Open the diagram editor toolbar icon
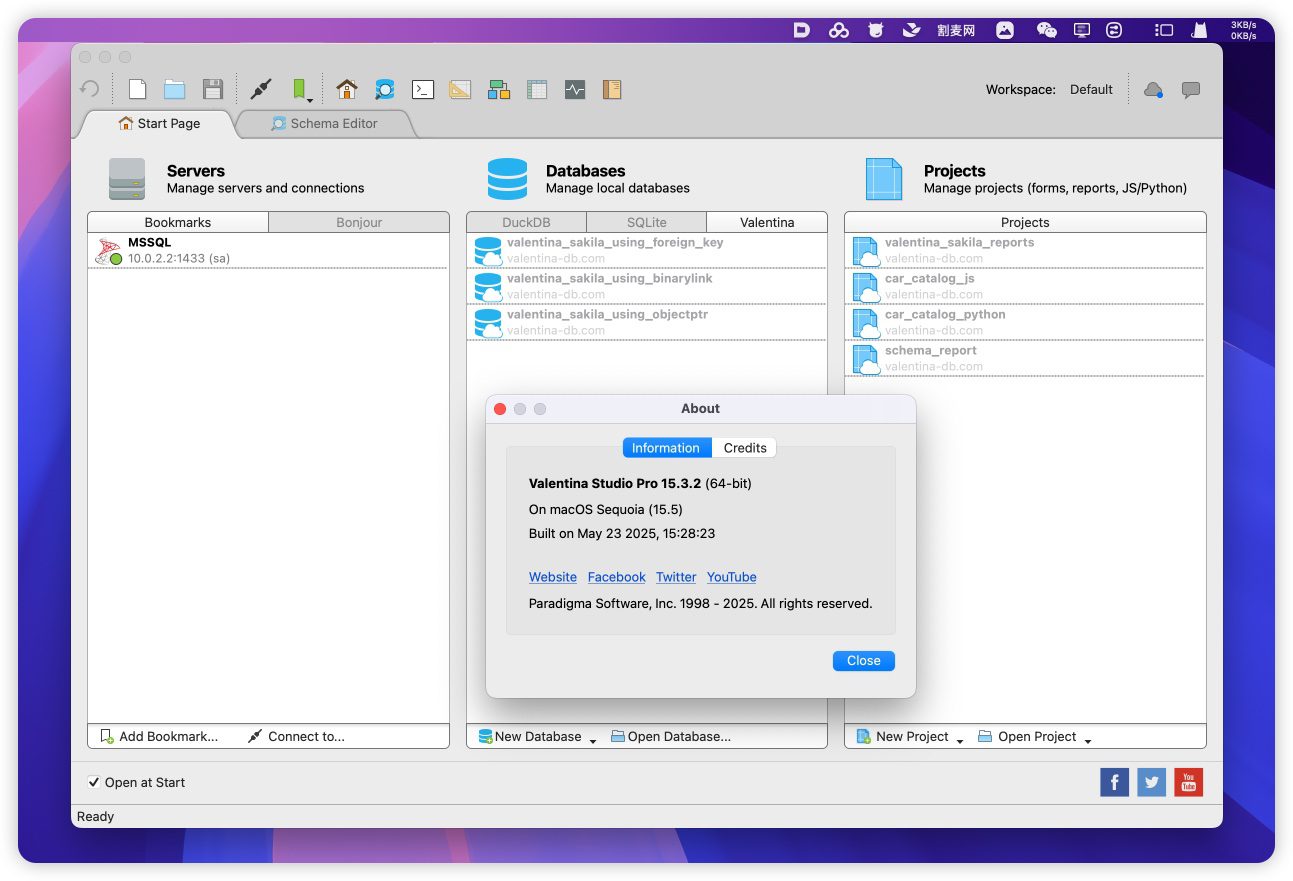The height and width of the screenshot is (881, 1293). point(499,89)
